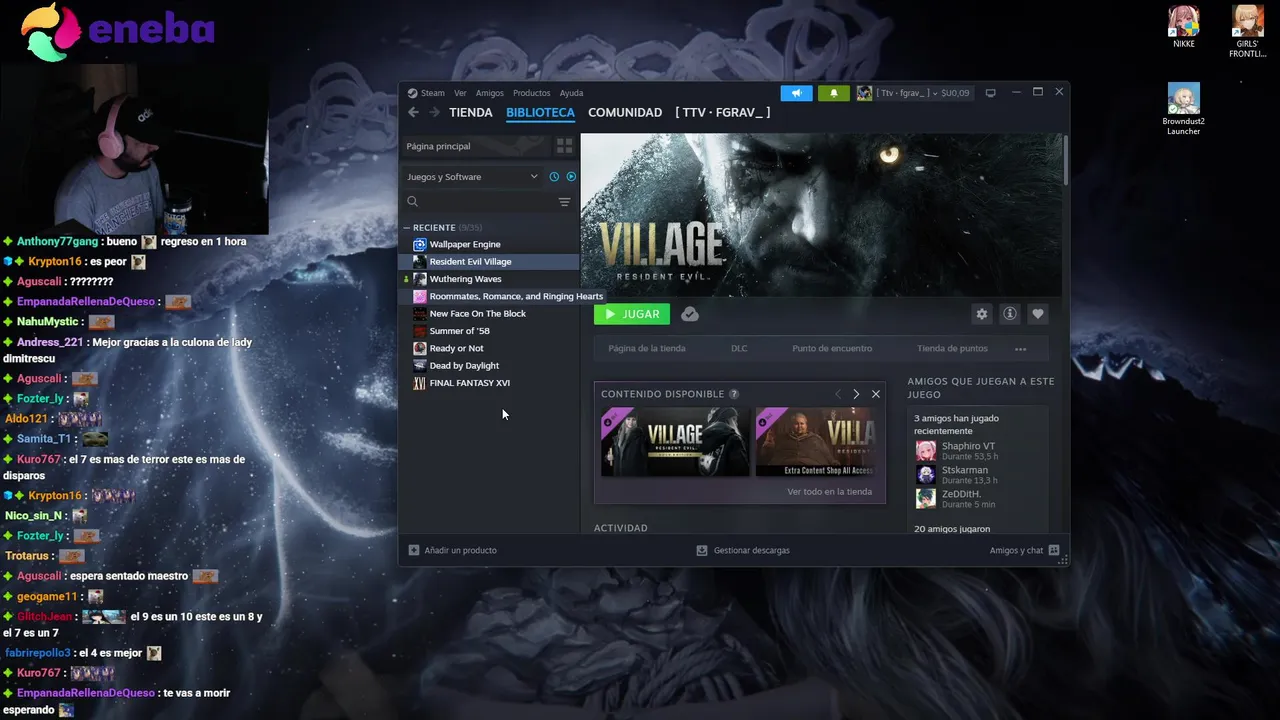Go back with the left arrow

(413, 113)
